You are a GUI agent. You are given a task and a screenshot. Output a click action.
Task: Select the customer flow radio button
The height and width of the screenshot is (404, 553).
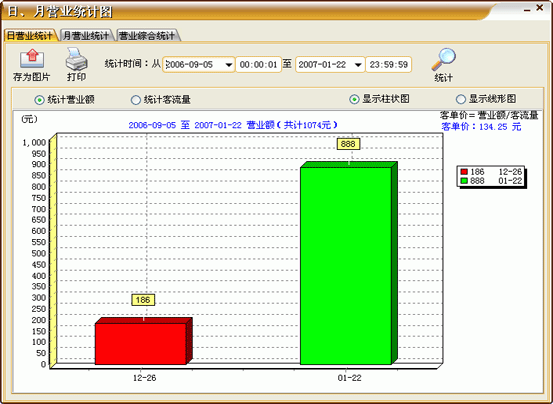[x=135, y=100]
